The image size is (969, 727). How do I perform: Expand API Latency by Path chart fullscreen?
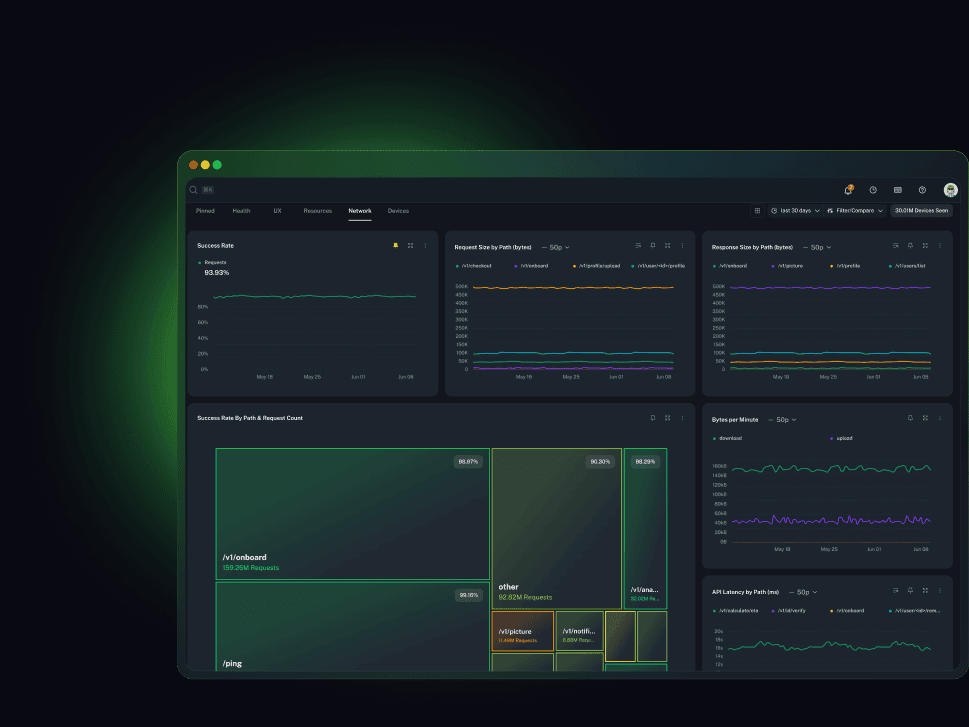925,590
